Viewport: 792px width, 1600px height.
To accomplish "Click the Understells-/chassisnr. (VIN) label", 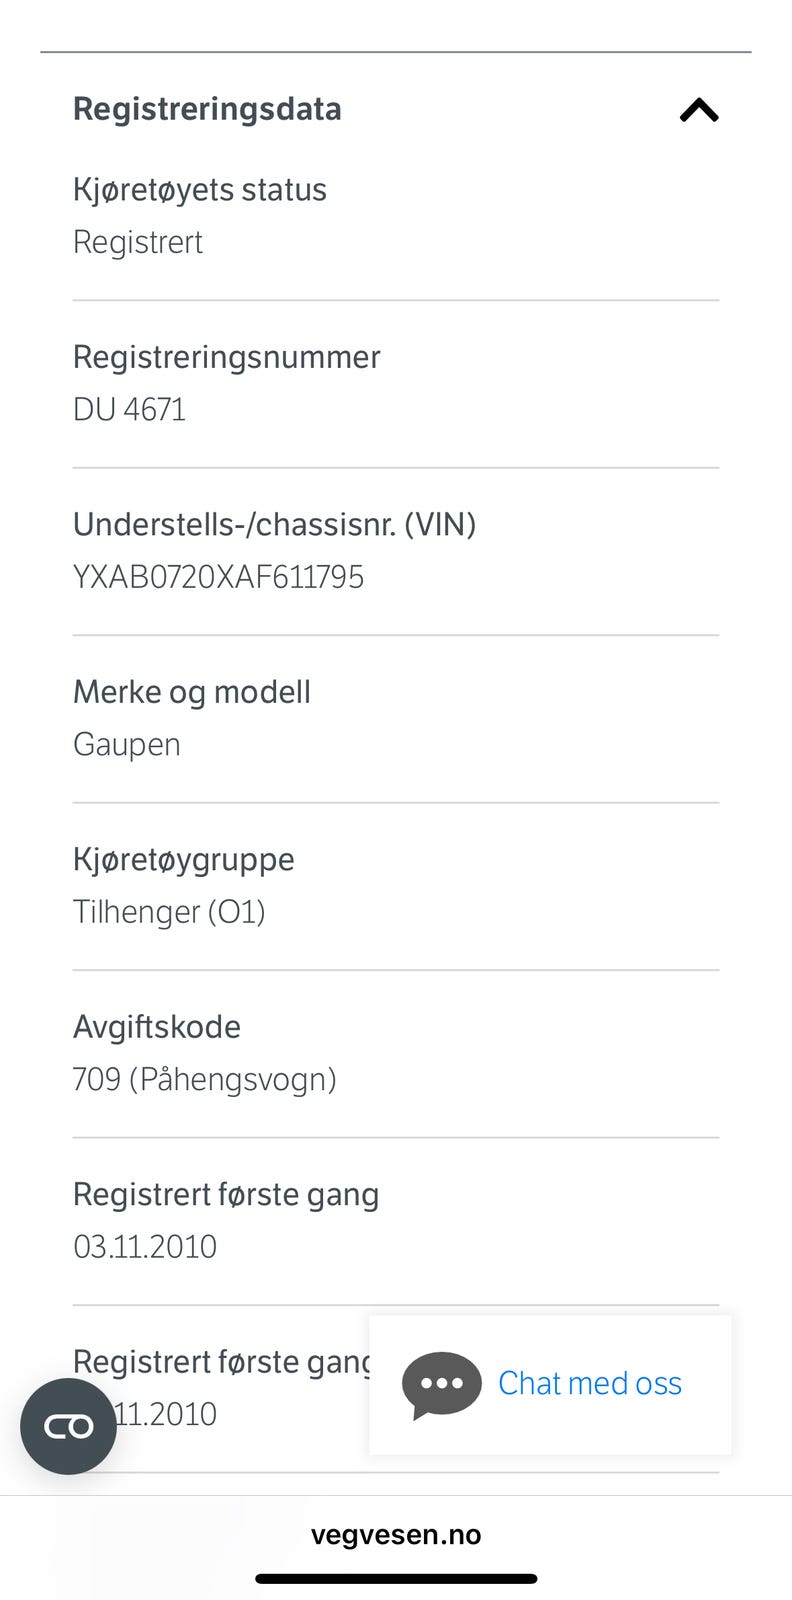I will tap(275, 524).
